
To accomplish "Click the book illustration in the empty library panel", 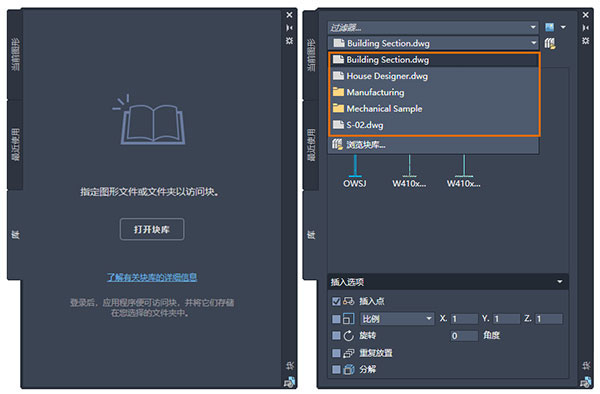I will pos(149,119).
